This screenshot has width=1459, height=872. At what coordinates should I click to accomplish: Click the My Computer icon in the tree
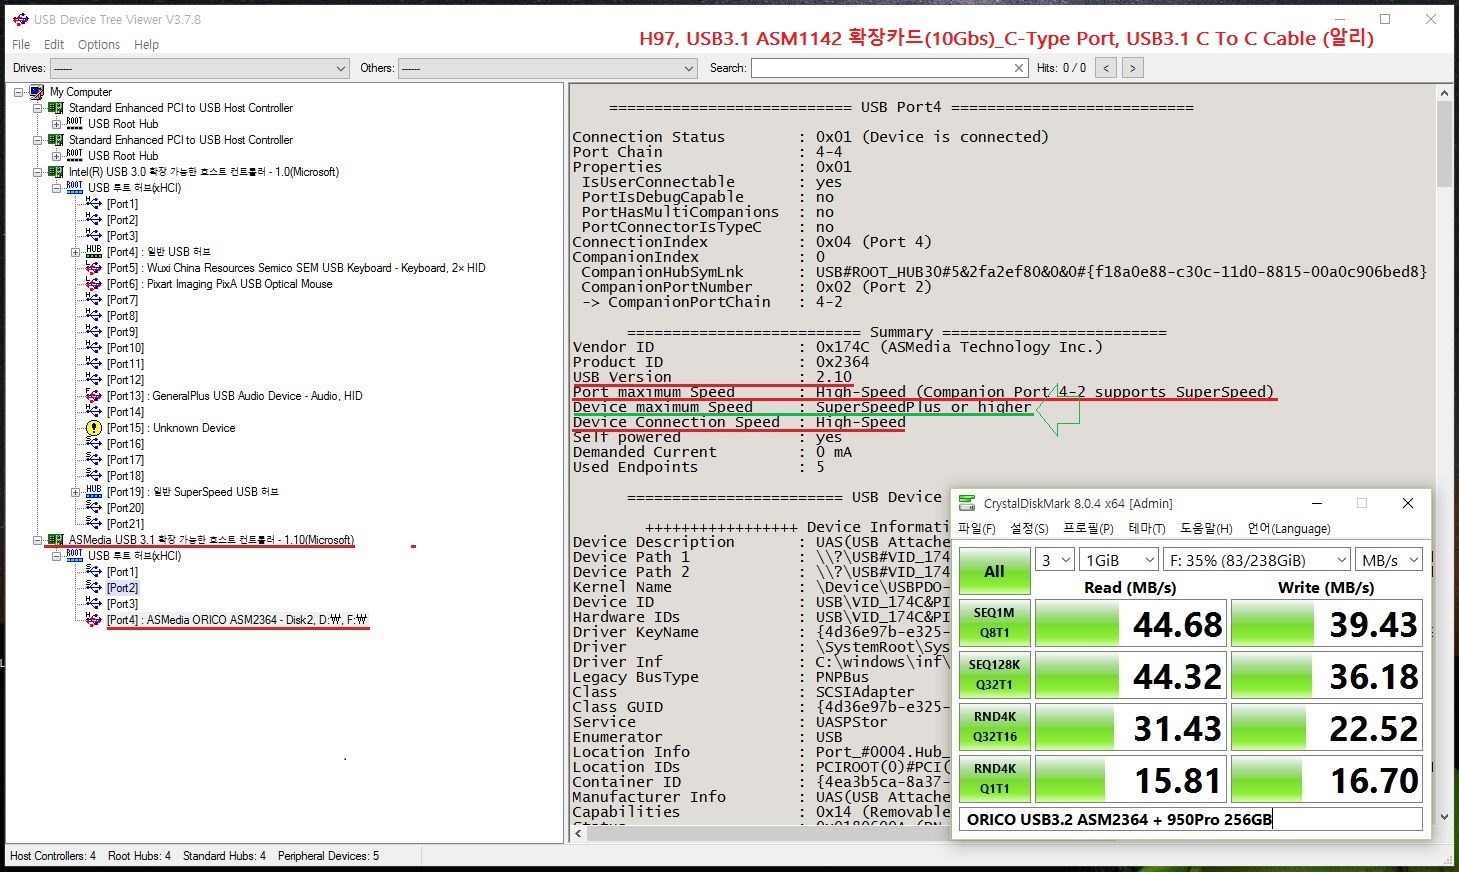tap(37, 92)
